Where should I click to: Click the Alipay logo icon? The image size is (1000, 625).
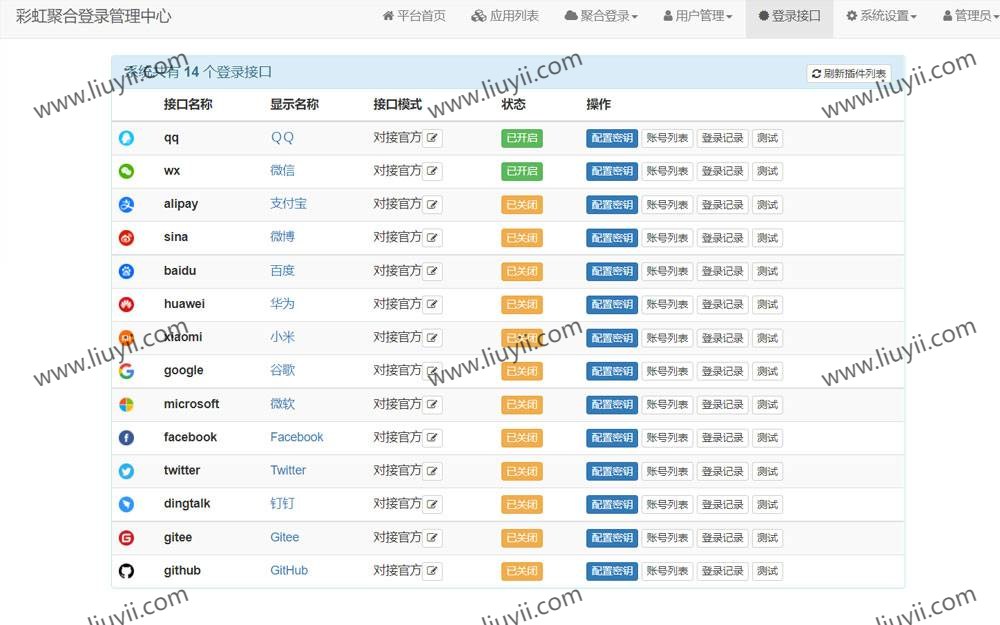(x=126, y=204)
